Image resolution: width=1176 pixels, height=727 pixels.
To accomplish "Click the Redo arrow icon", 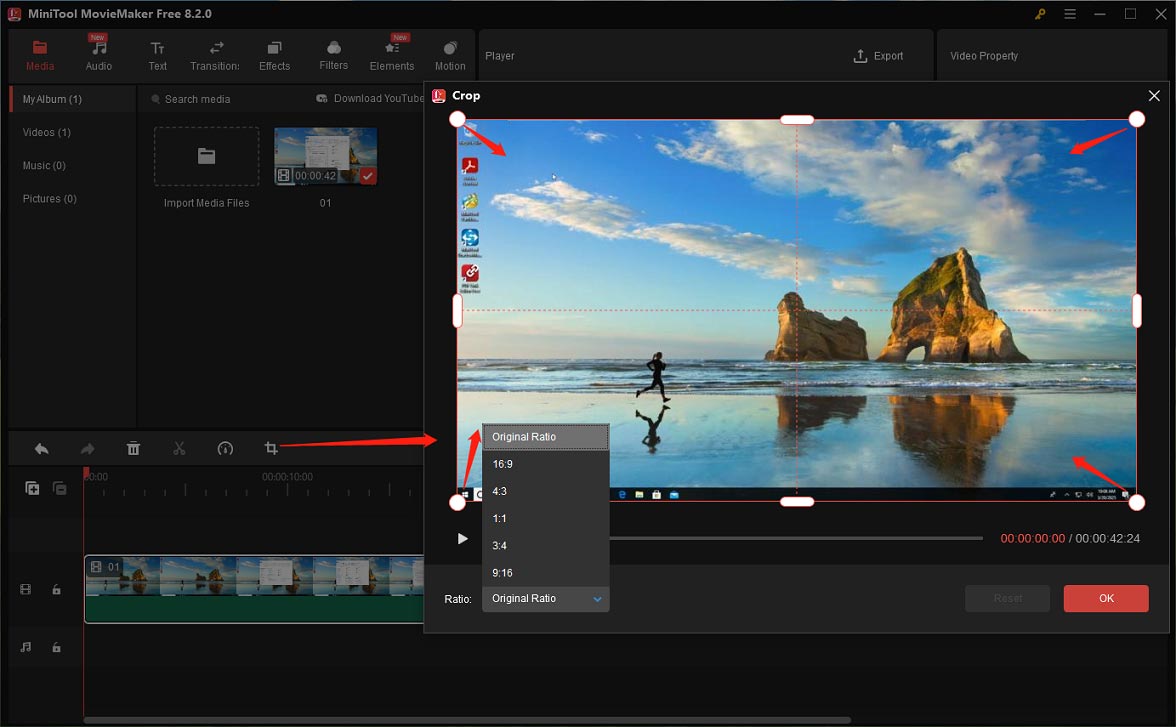I will coord(88,449).
